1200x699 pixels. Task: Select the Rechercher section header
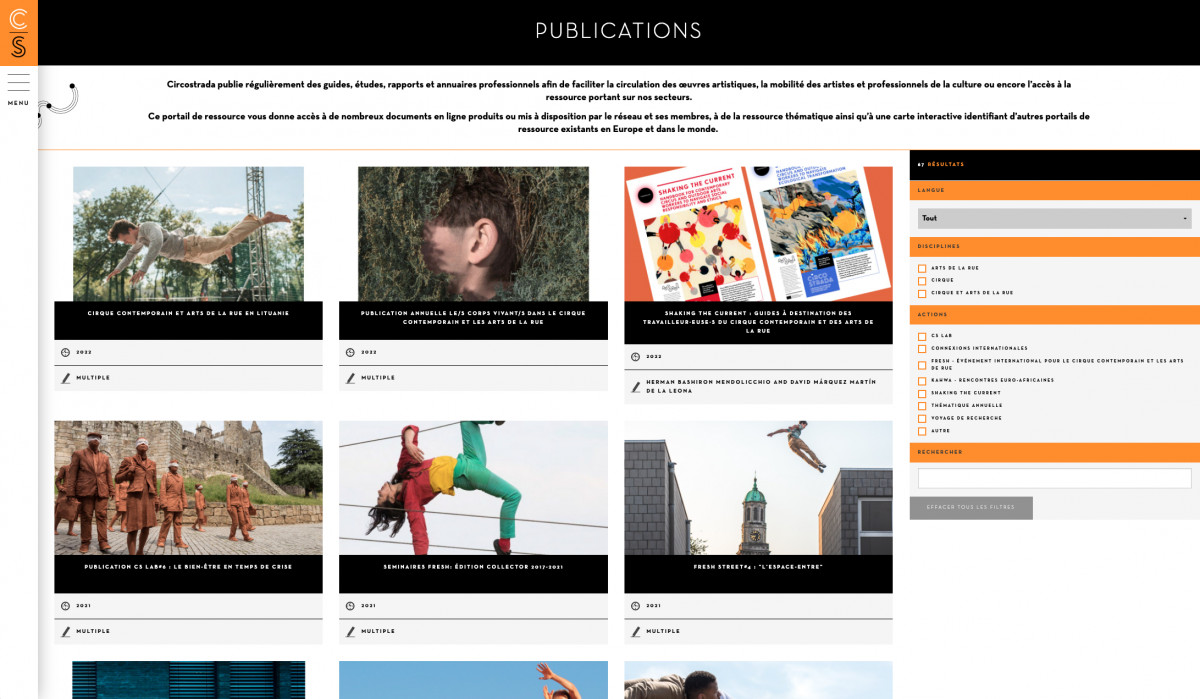pyautogui.click(x=1054, y=452)
